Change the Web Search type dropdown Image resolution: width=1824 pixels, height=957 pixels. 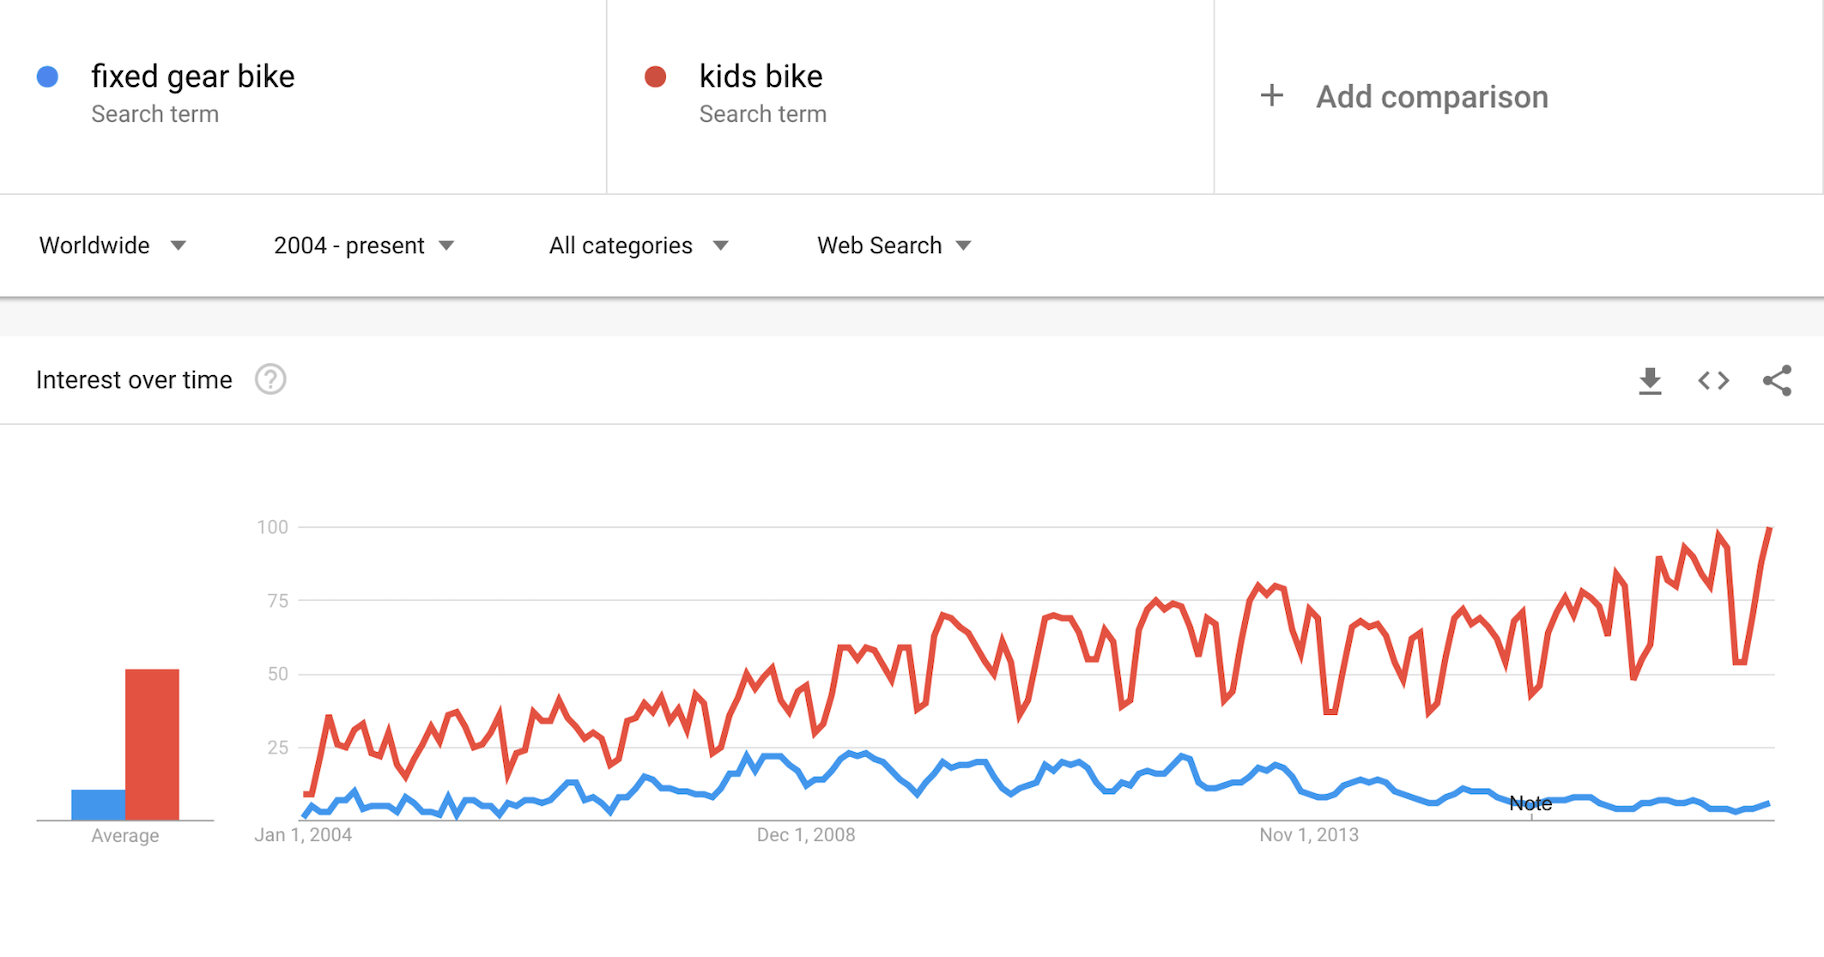[x=893, y=246]
